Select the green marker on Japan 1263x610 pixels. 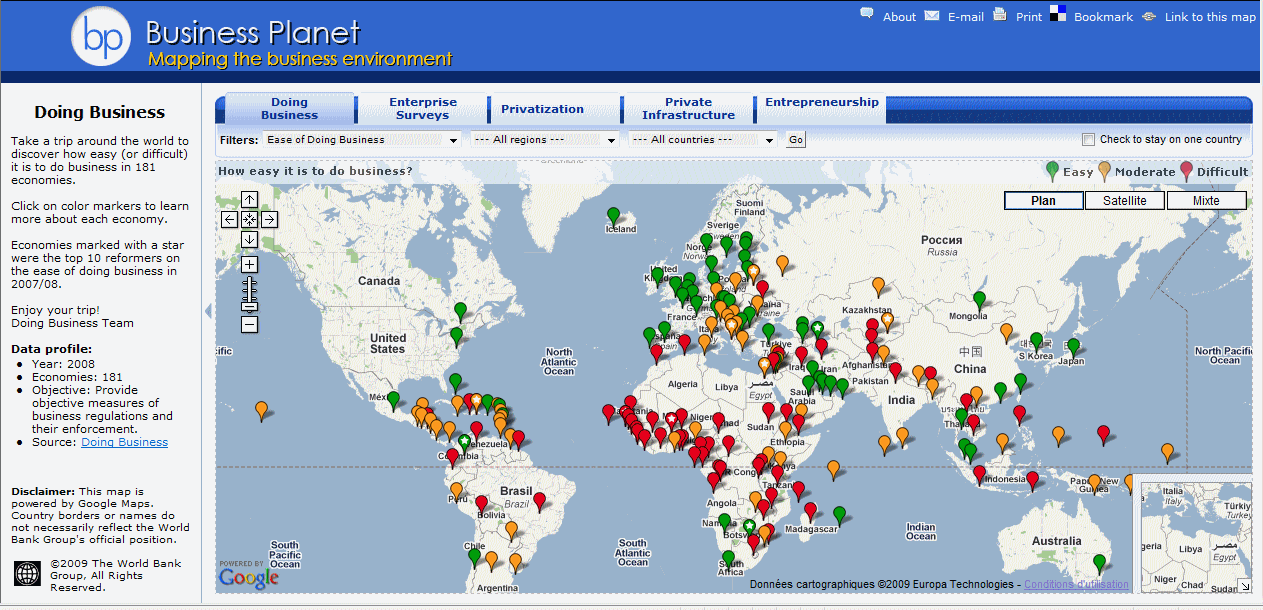pyautogui.click(x=1073, y=347)
